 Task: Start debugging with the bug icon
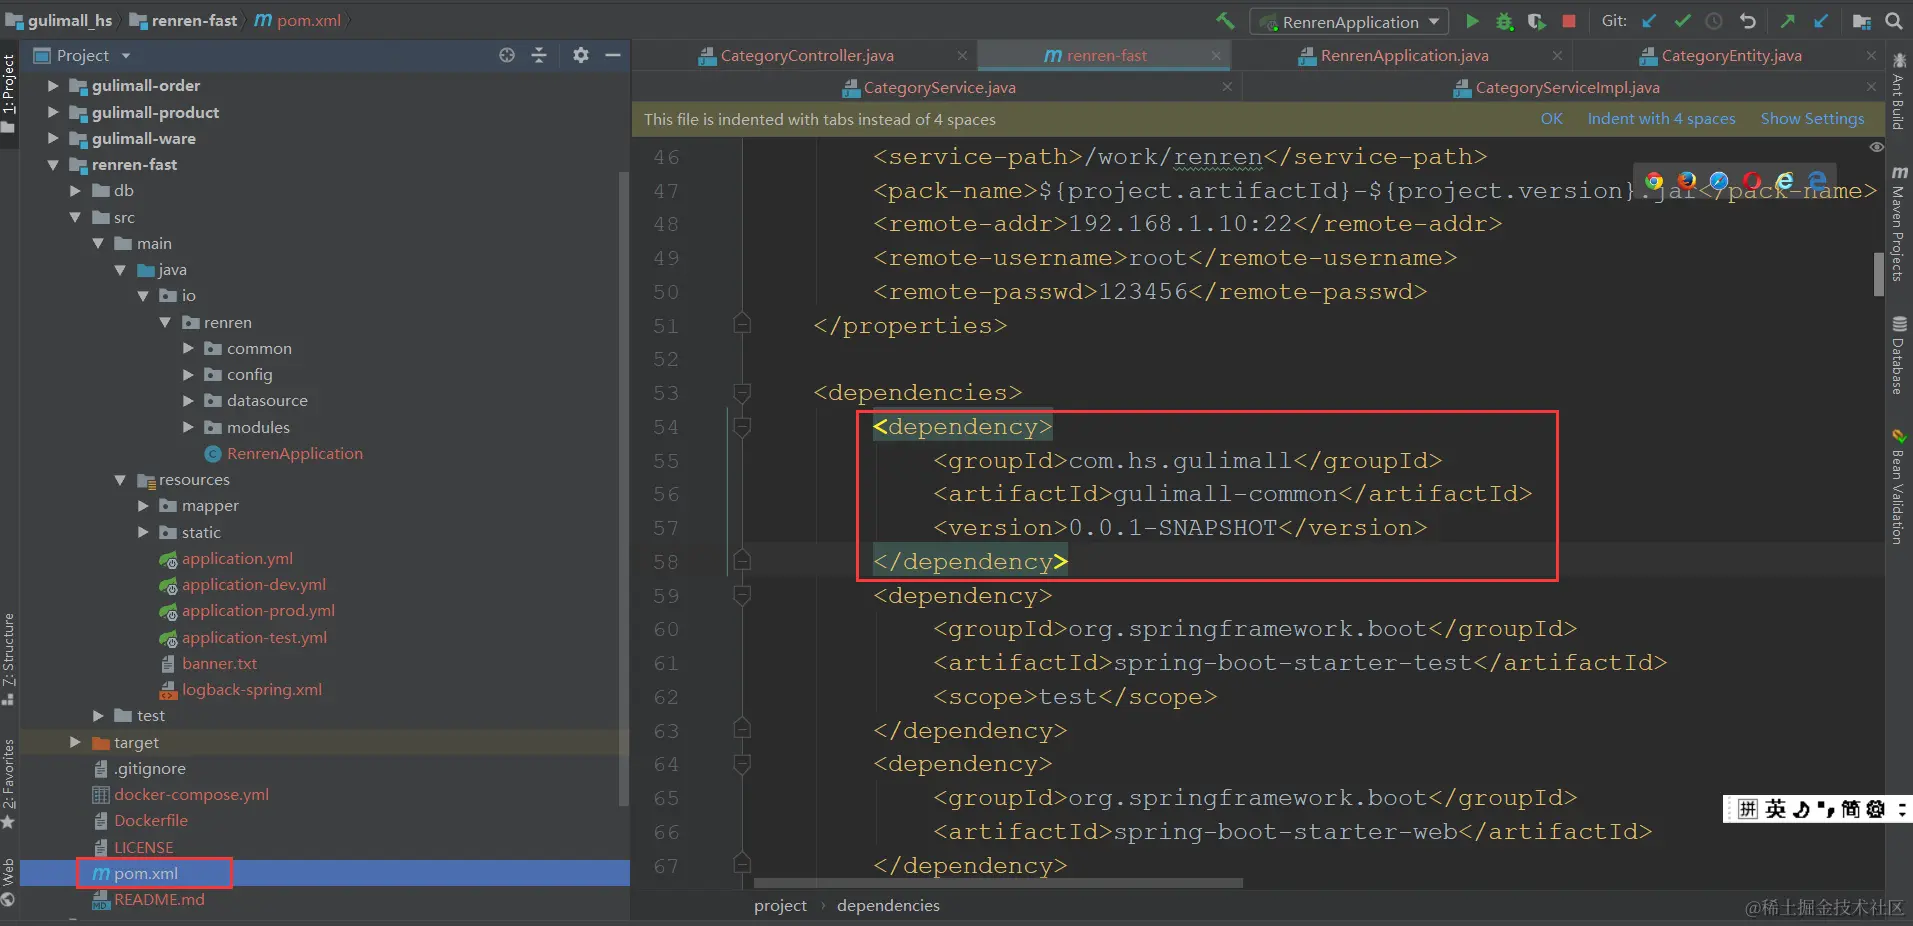coord(1504,21)
